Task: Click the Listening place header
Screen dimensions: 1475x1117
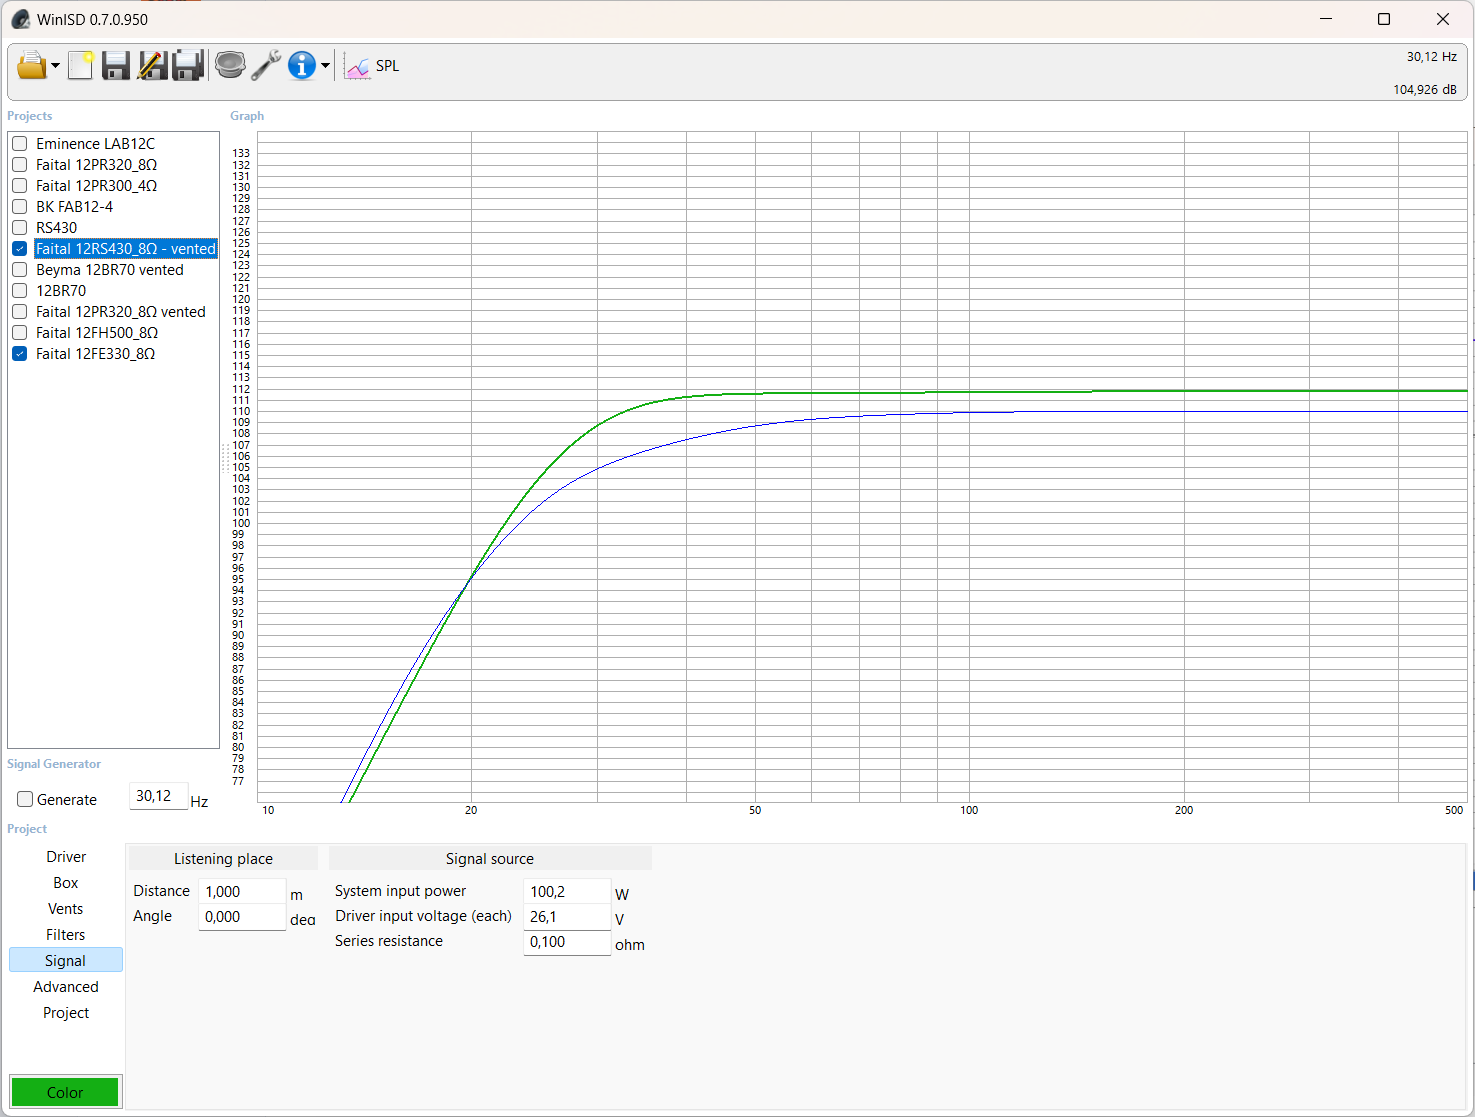Action: click(x=223, y=859)
